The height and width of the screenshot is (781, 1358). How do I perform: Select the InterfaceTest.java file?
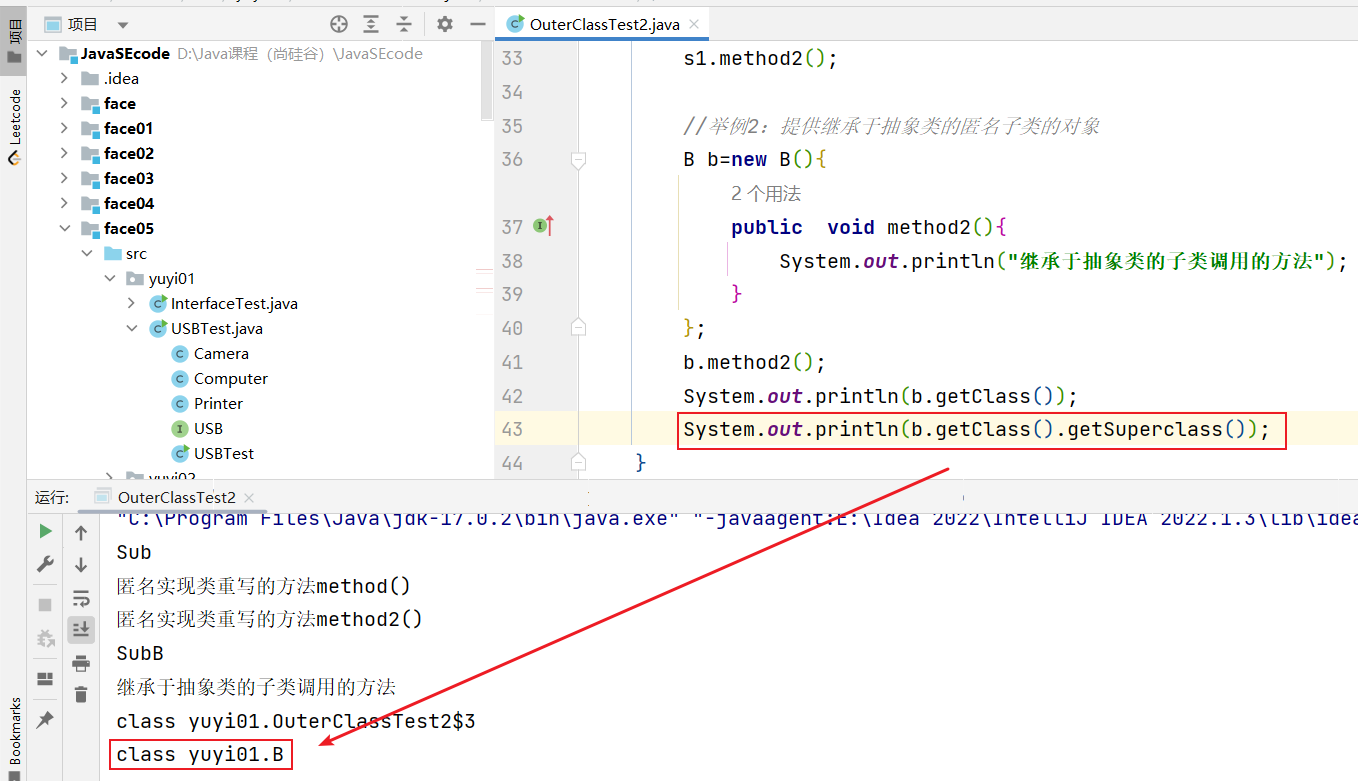coord(234,303)
